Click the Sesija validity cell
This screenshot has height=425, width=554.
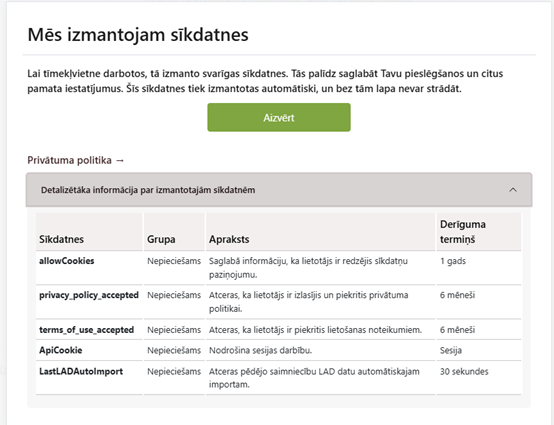(x=450, y=350)
